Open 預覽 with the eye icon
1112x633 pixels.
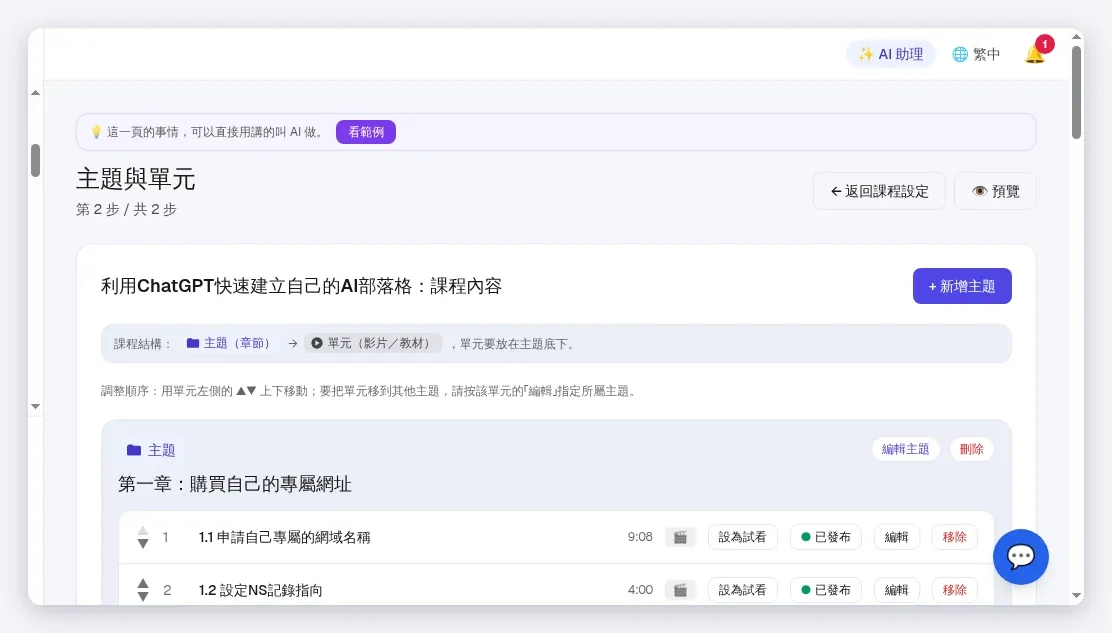coord(995,191)
